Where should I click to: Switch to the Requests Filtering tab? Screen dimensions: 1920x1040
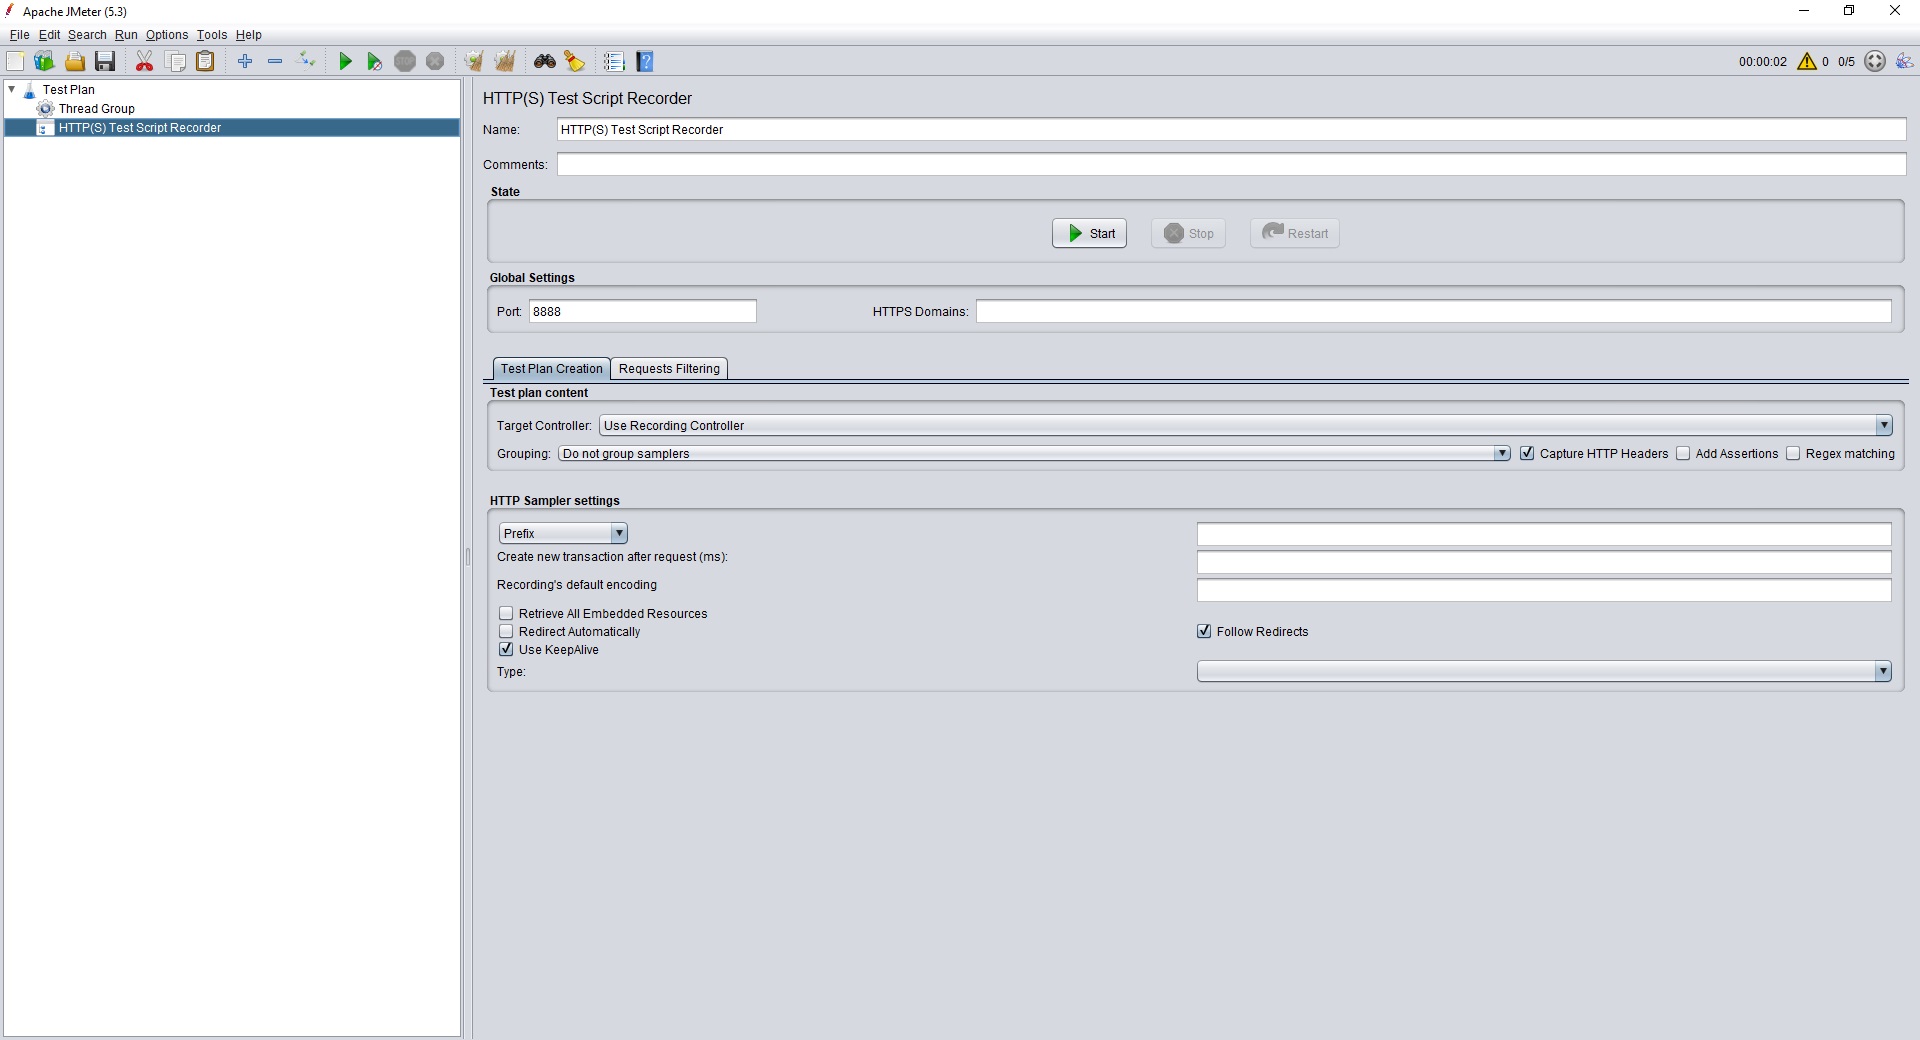pyautogui.click(x=669, y=369)
